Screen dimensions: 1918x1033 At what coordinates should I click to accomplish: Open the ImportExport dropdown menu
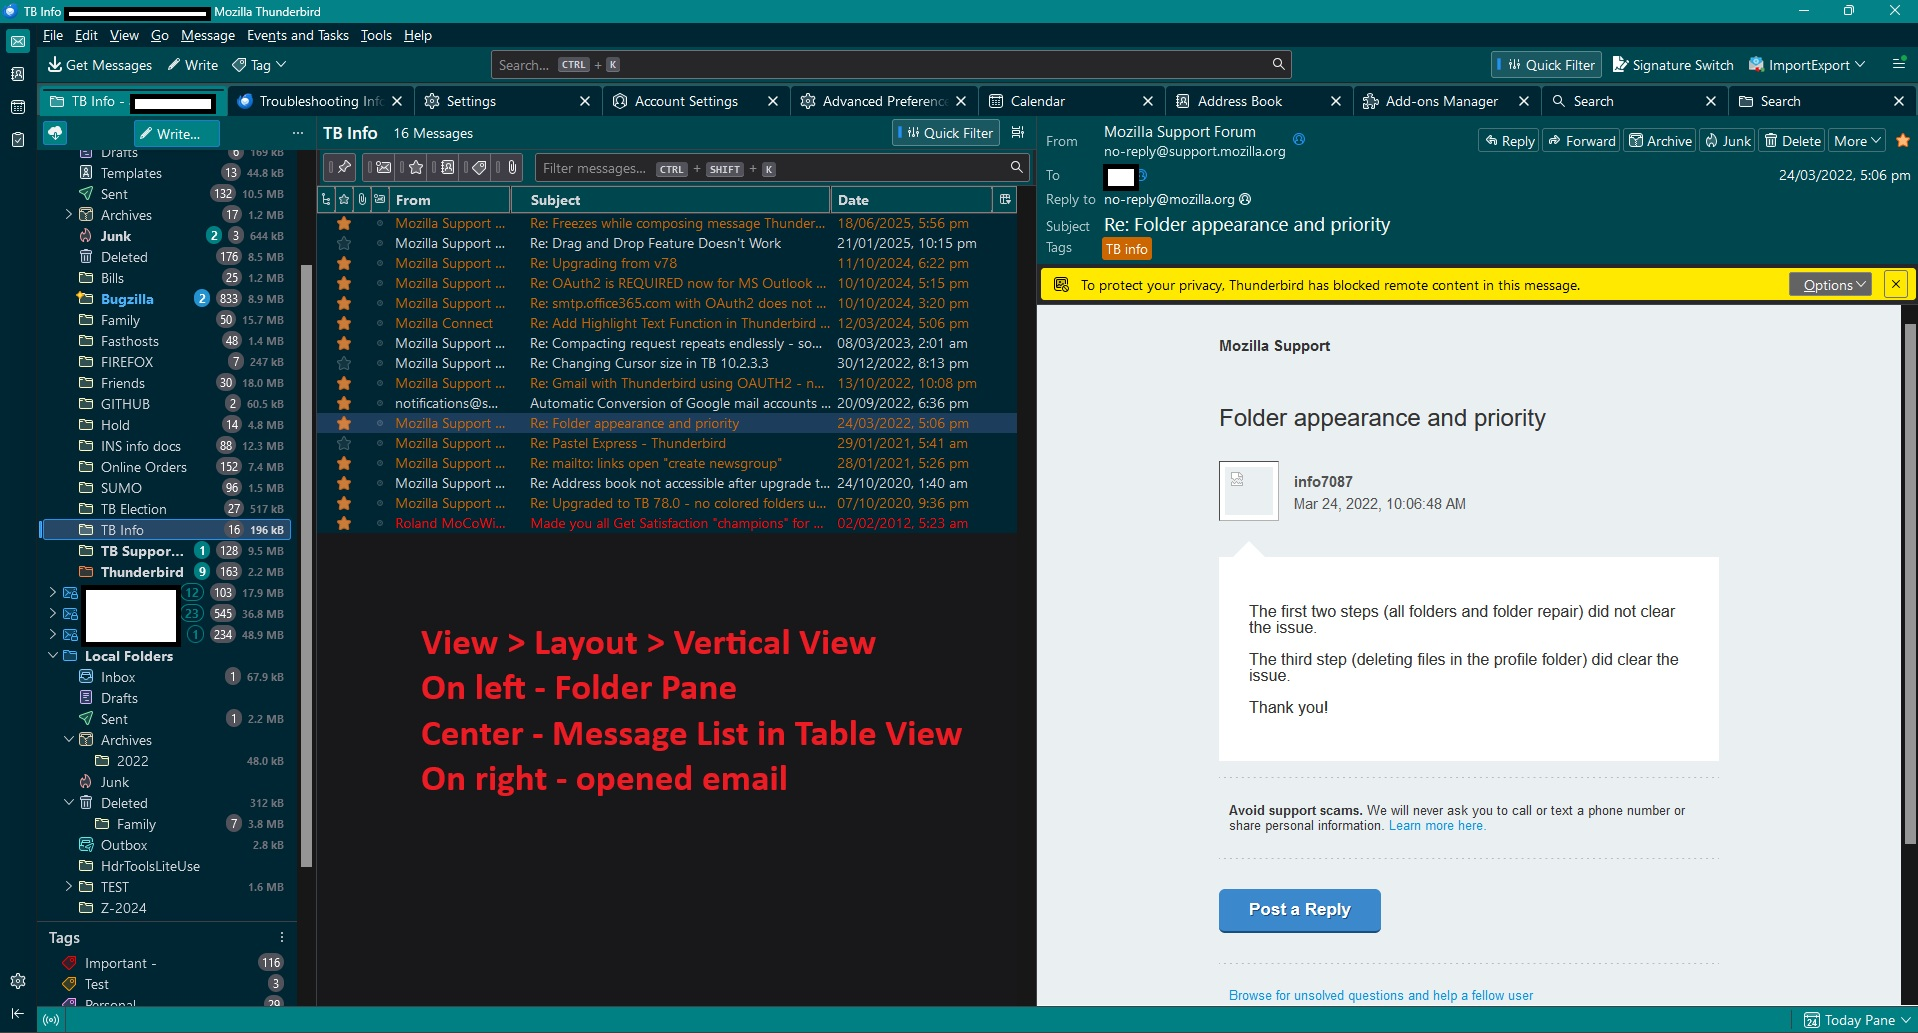(x=1807, y=65)
